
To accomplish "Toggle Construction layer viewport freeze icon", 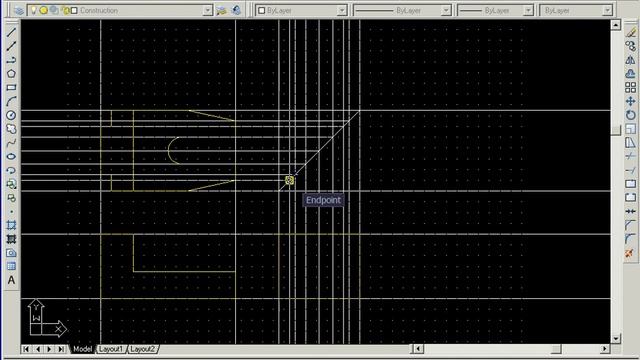I will tap(54, 10).
